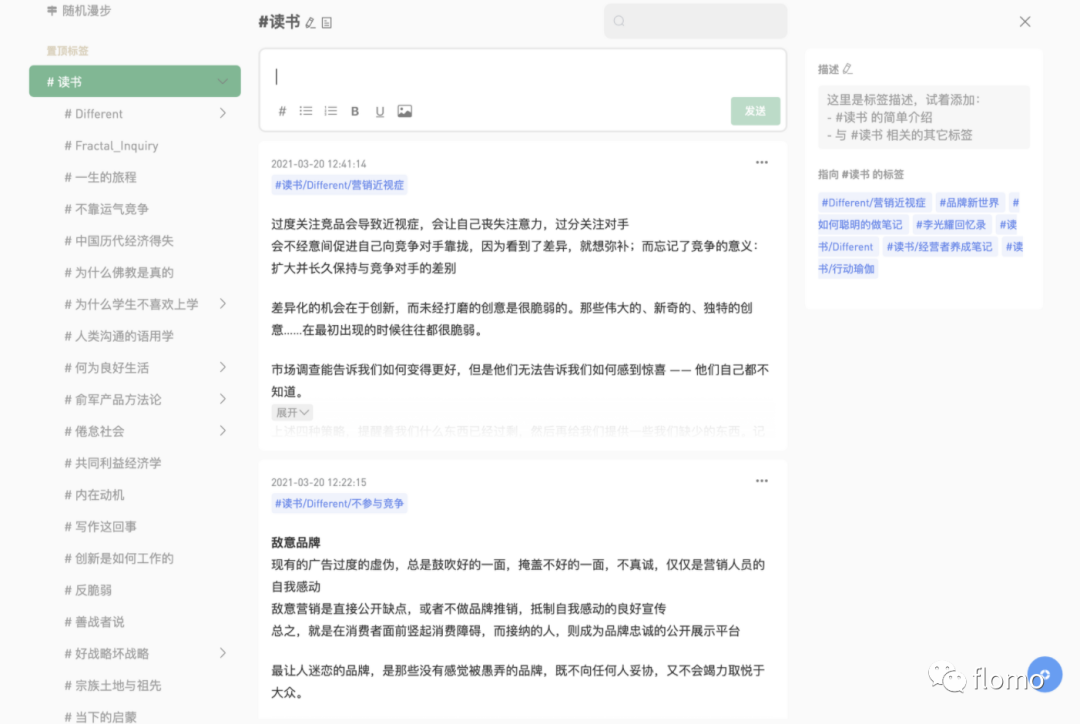Apply bold formatting with B icon
The image size is (1080, 724).
(x=355, y=111)
